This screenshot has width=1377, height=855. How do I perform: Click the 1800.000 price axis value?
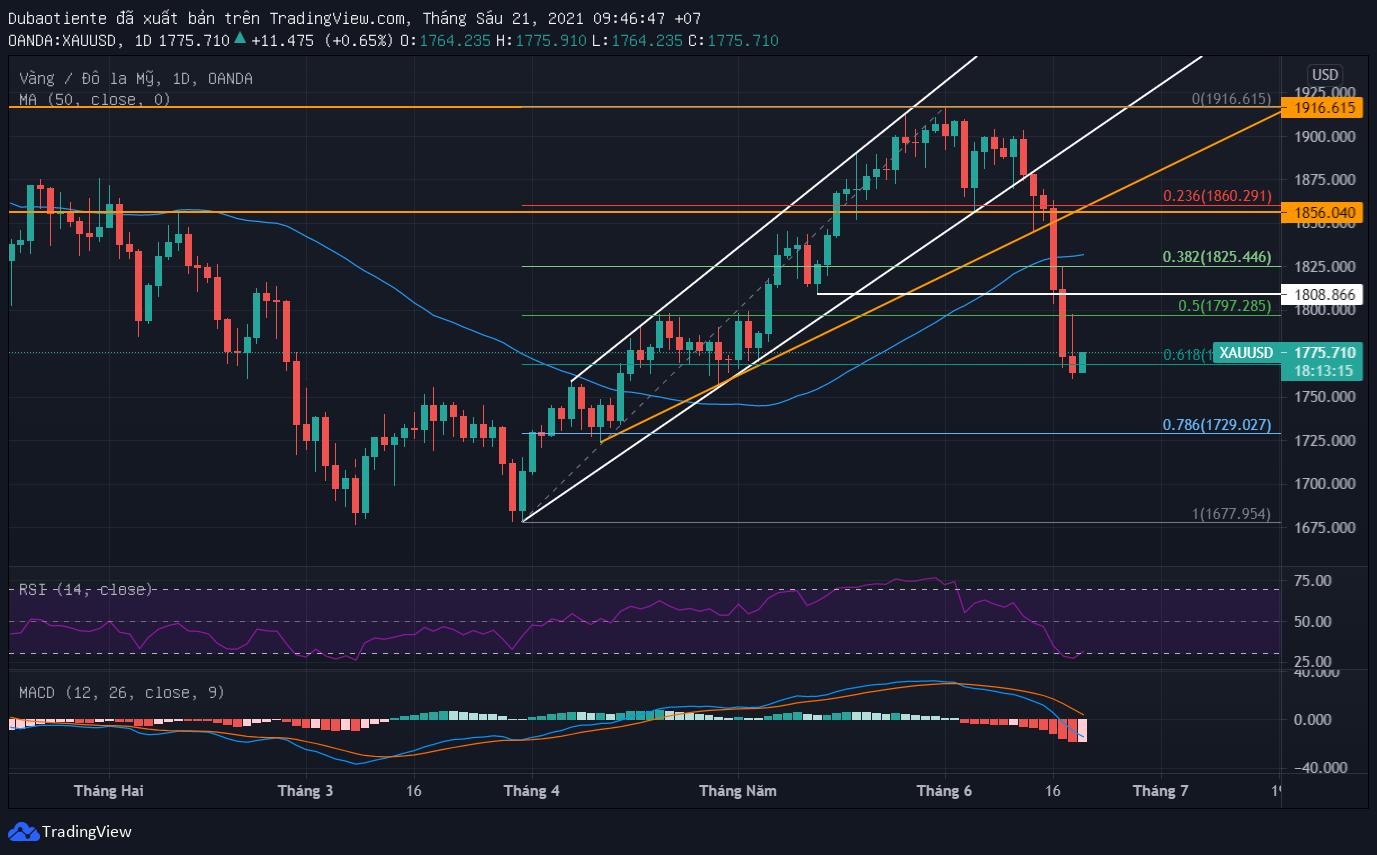(1325, 310)
